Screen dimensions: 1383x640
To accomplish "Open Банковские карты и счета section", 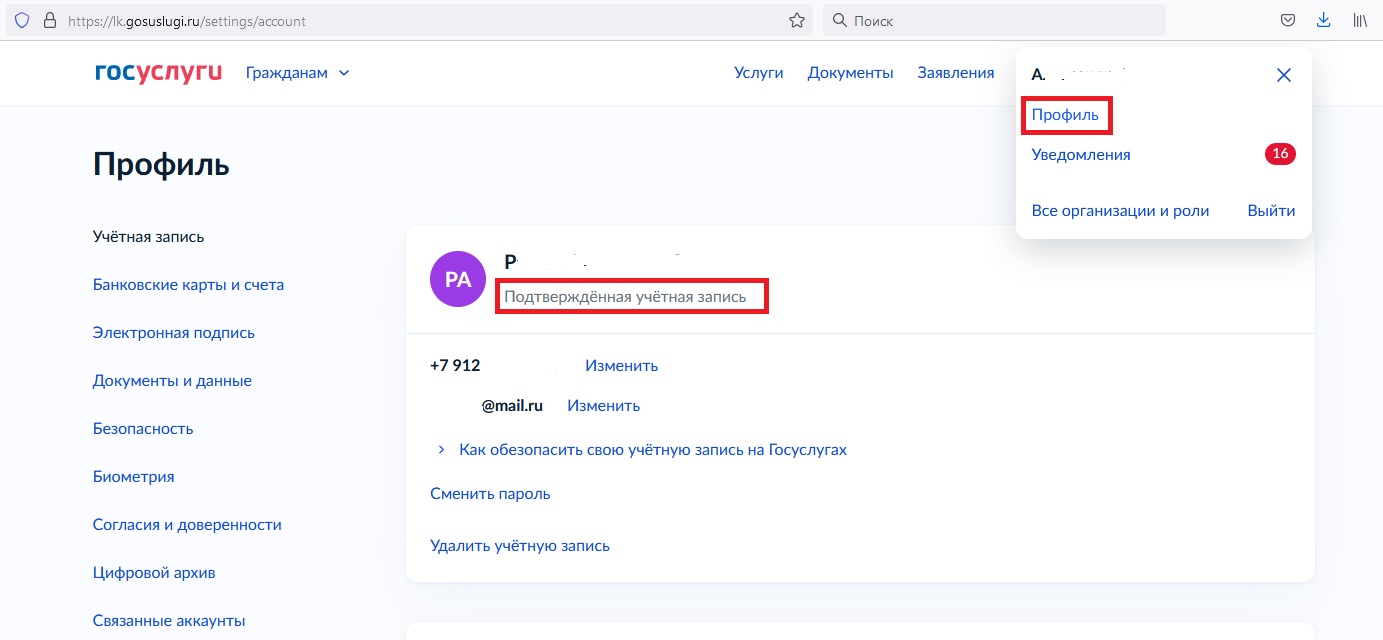I will point(188,285).
